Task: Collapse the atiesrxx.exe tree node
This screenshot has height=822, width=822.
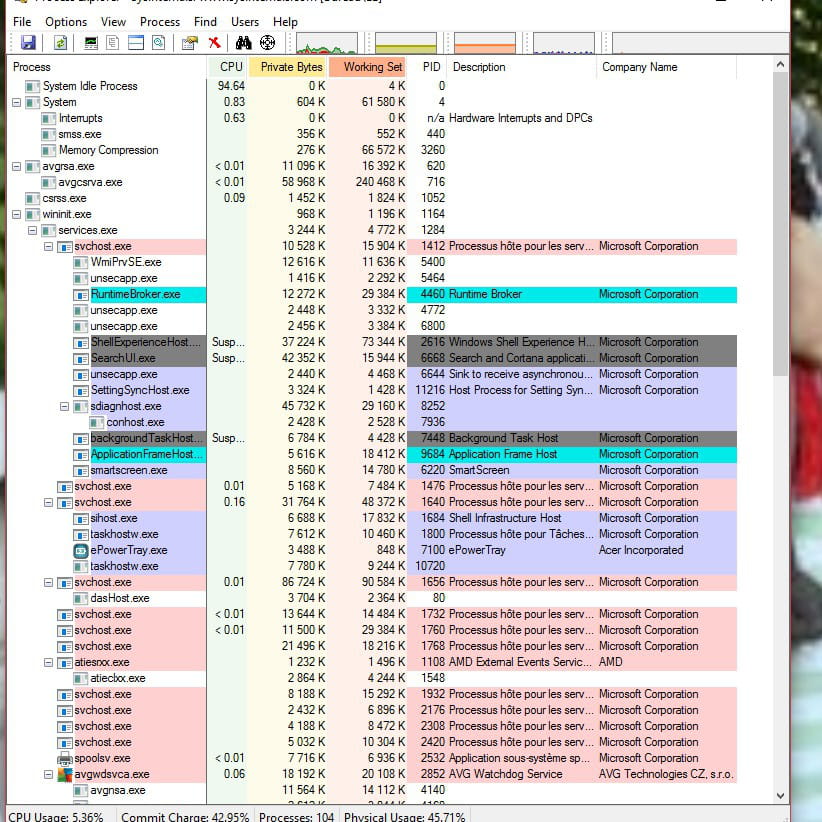Action: [48, 663]
